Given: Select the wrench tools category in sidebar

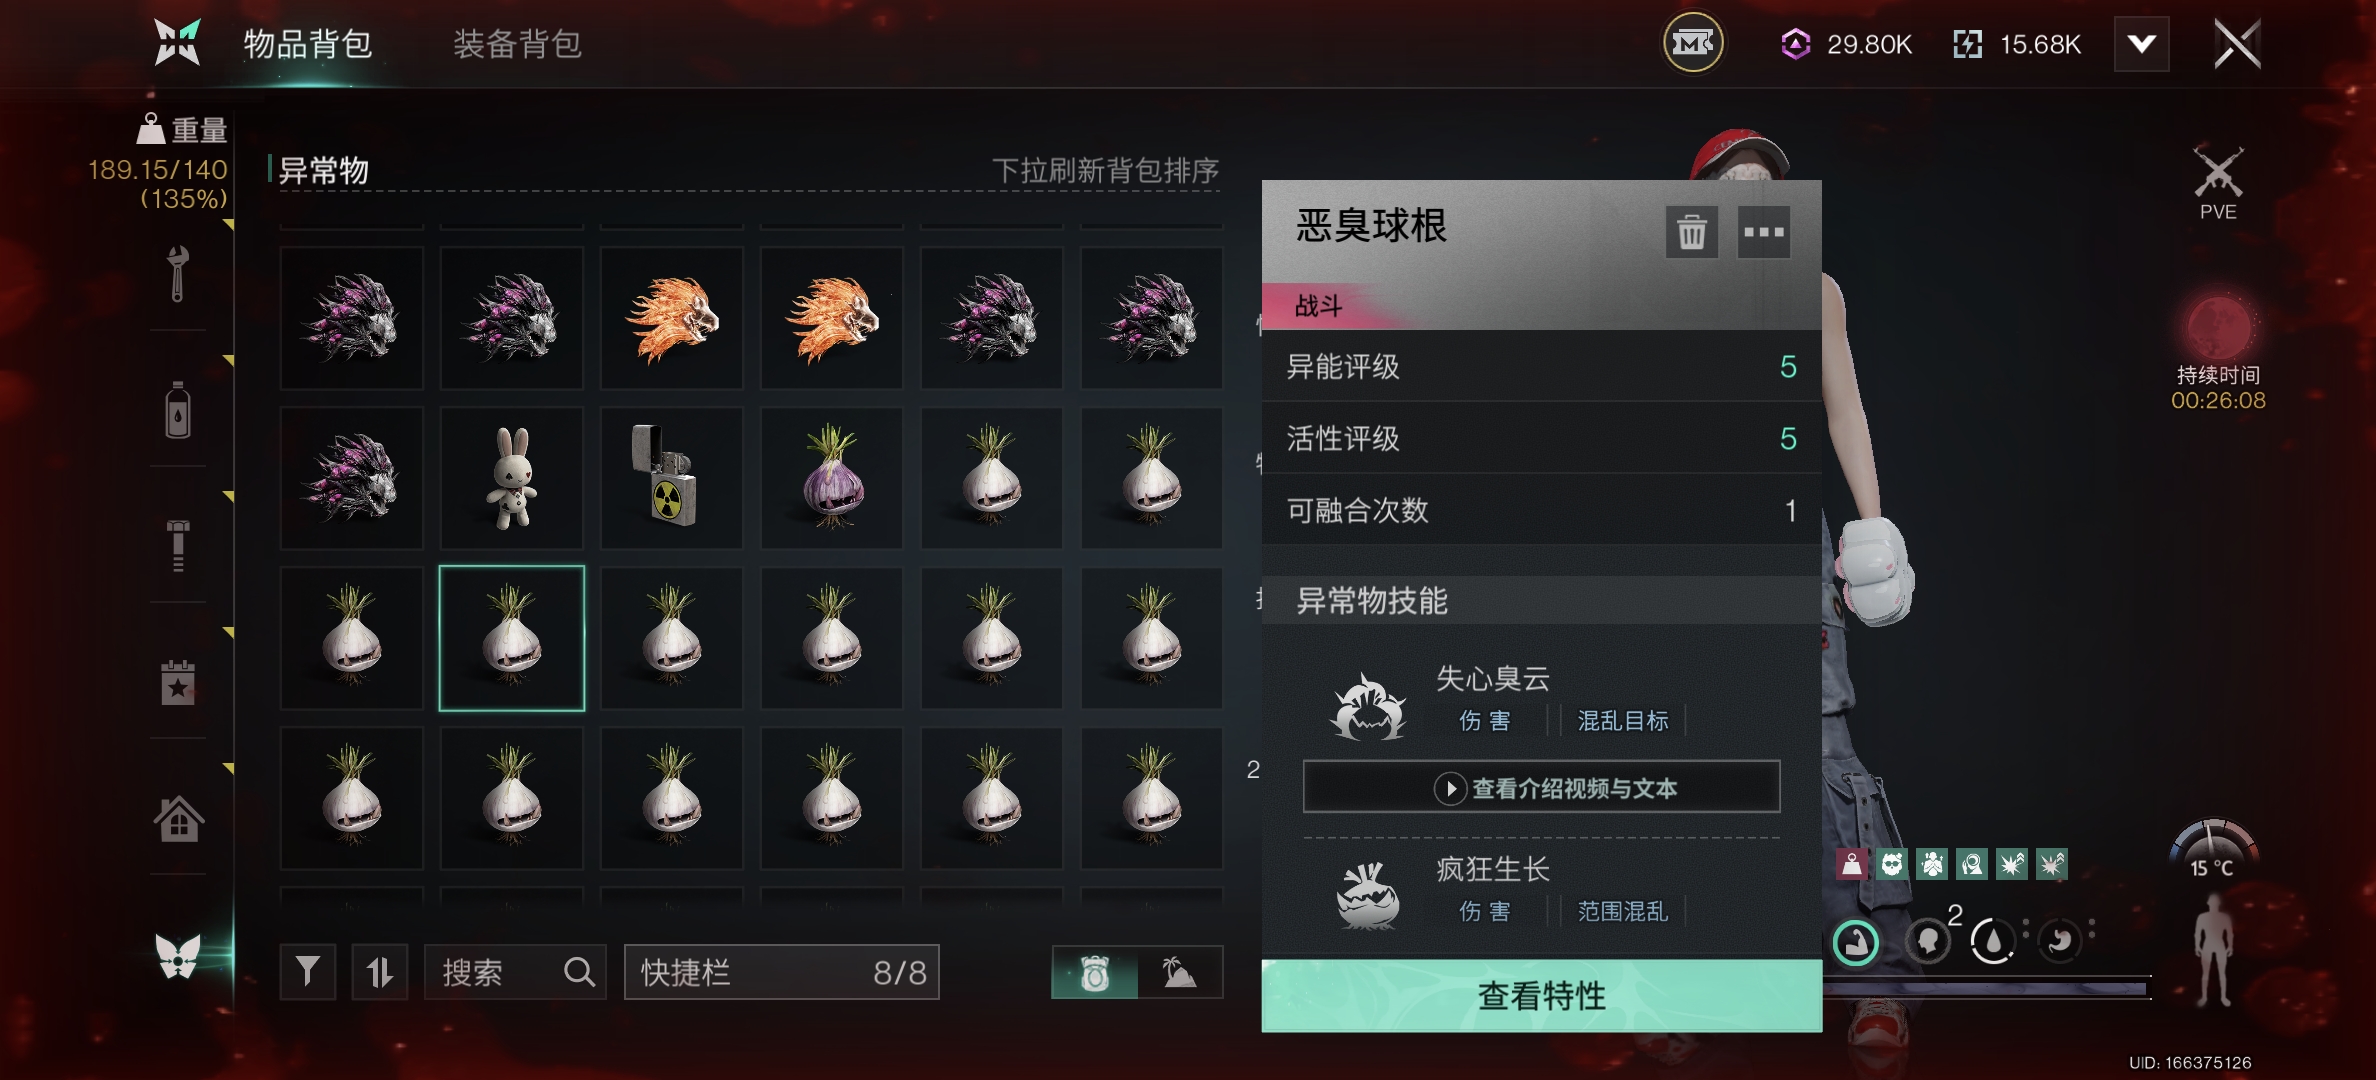Looking at the screenshot, I should point(178,273).
